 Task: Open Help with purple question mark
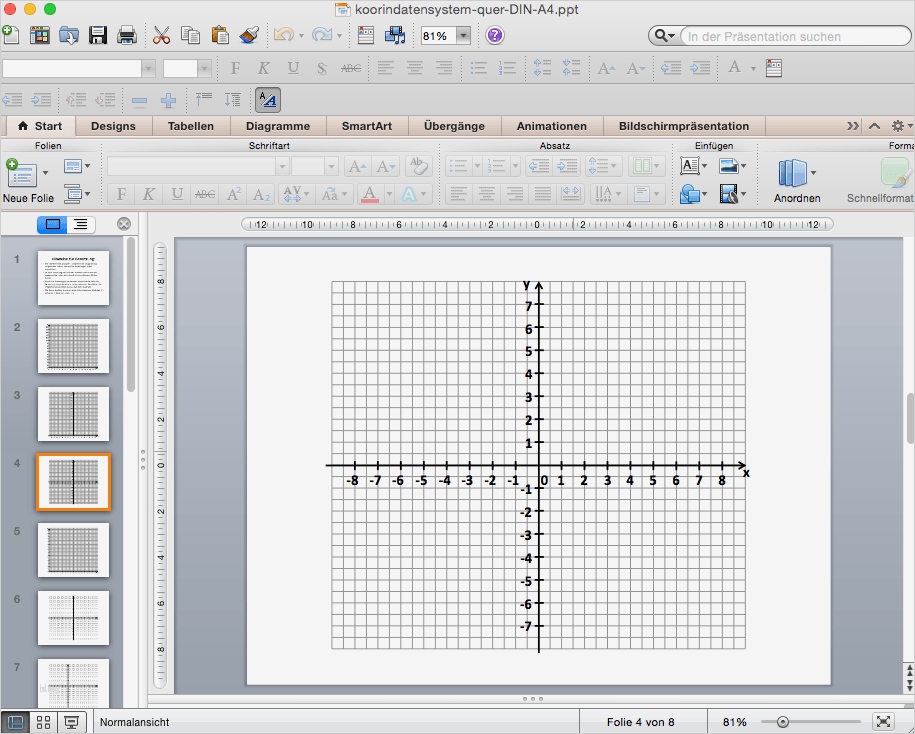point(495,36)
